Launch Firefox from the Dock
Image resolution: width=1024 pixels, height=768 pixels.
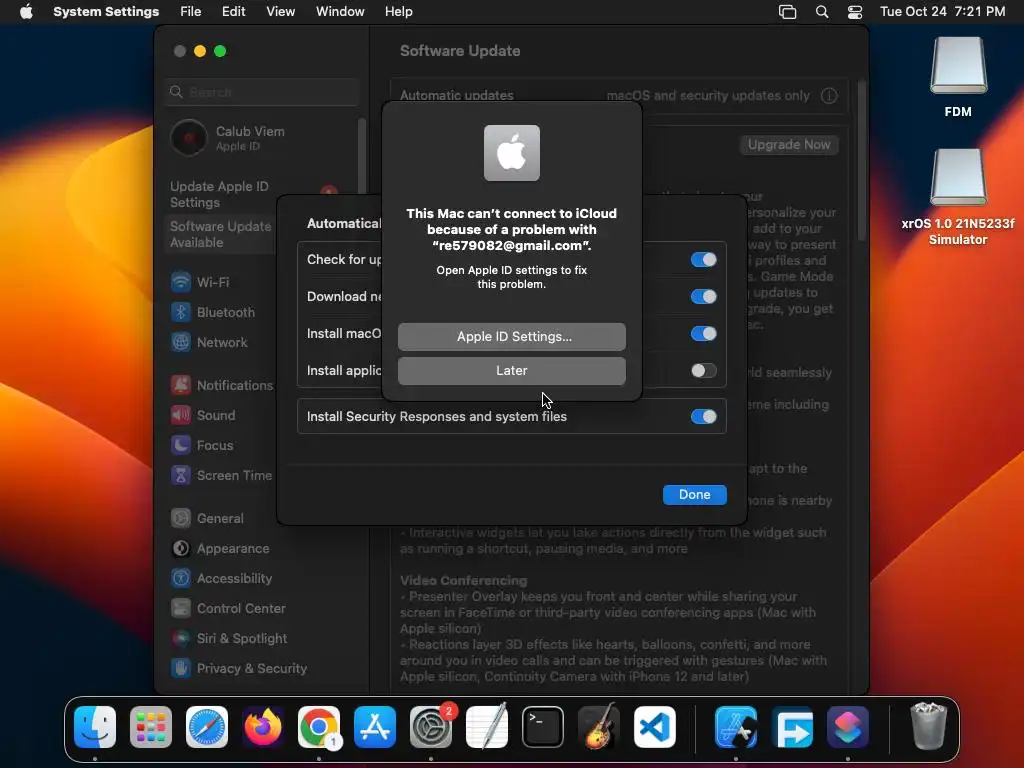263,727
